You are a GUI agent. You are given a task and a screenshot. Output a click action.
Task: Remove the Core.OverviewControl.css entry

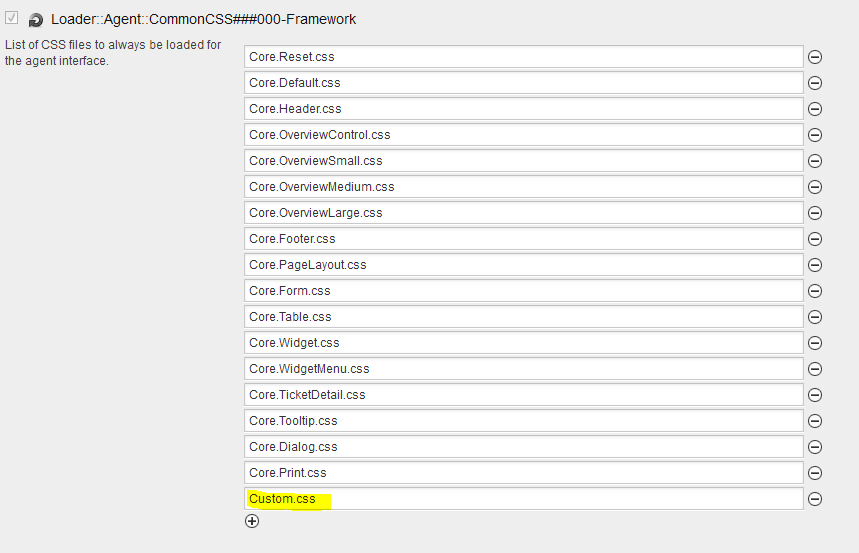815,135
